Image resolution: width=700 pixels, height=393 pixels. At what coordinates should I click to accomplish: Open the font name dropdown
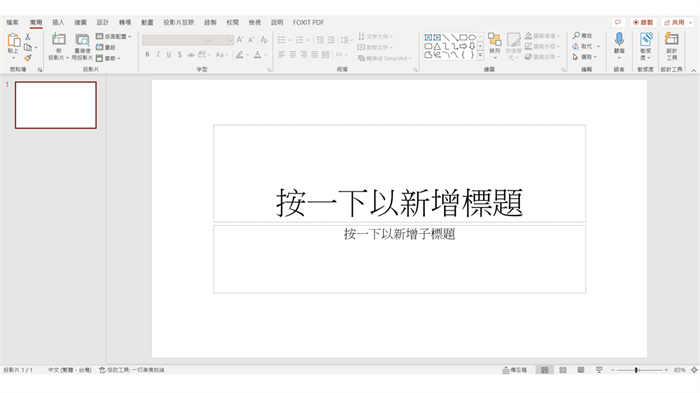208,40
